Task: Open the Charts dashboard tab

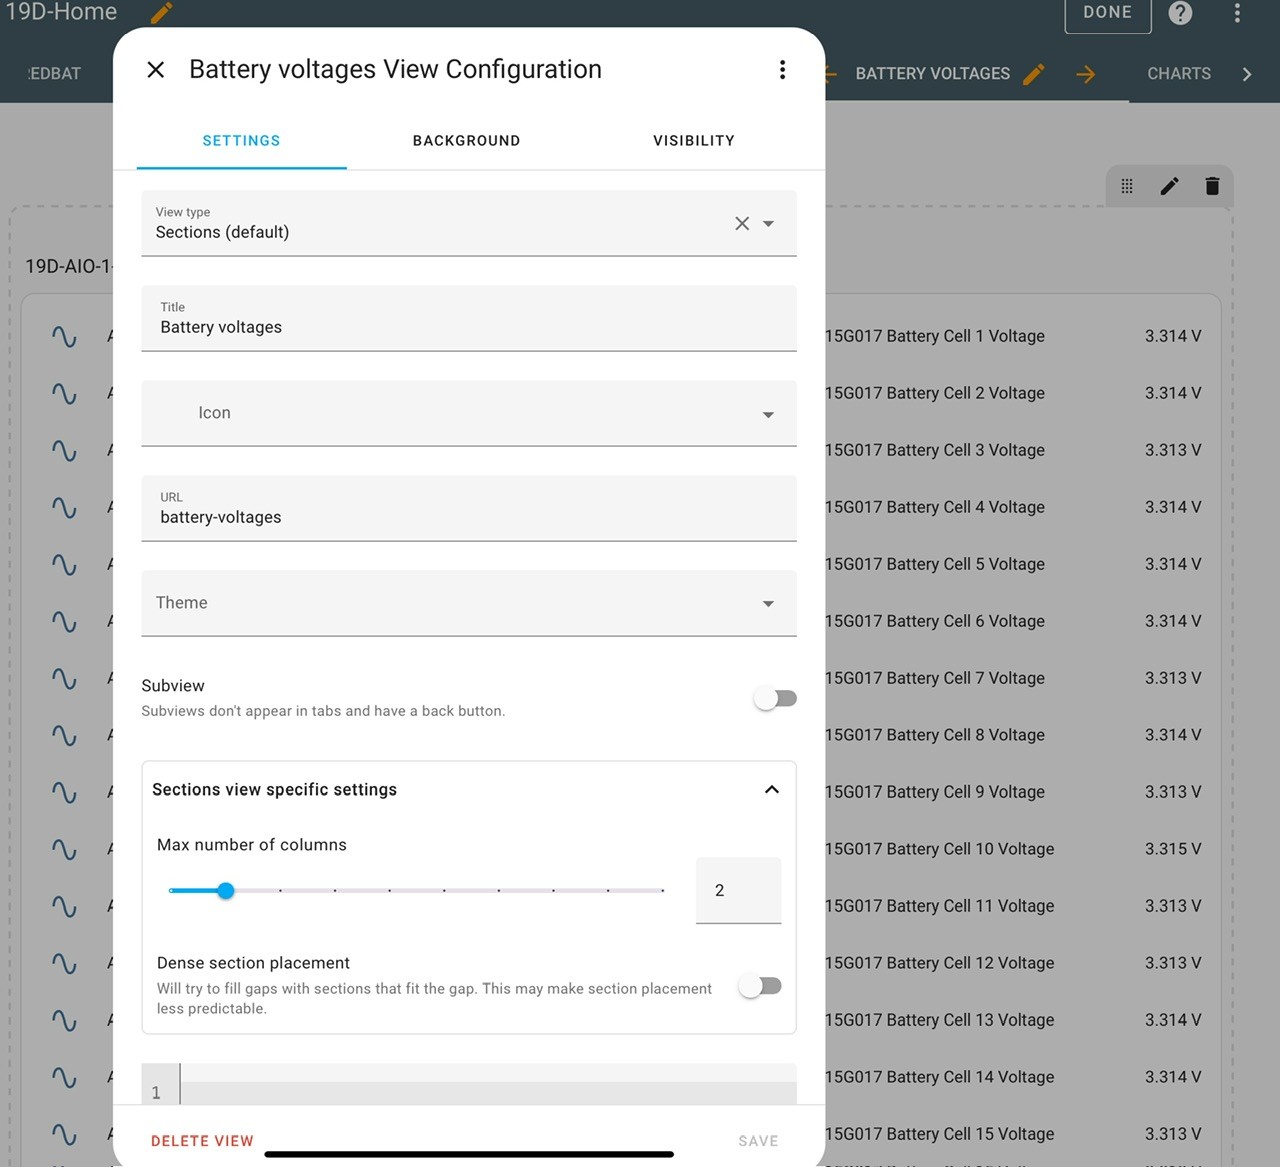Action: (x=1179, y=74)
